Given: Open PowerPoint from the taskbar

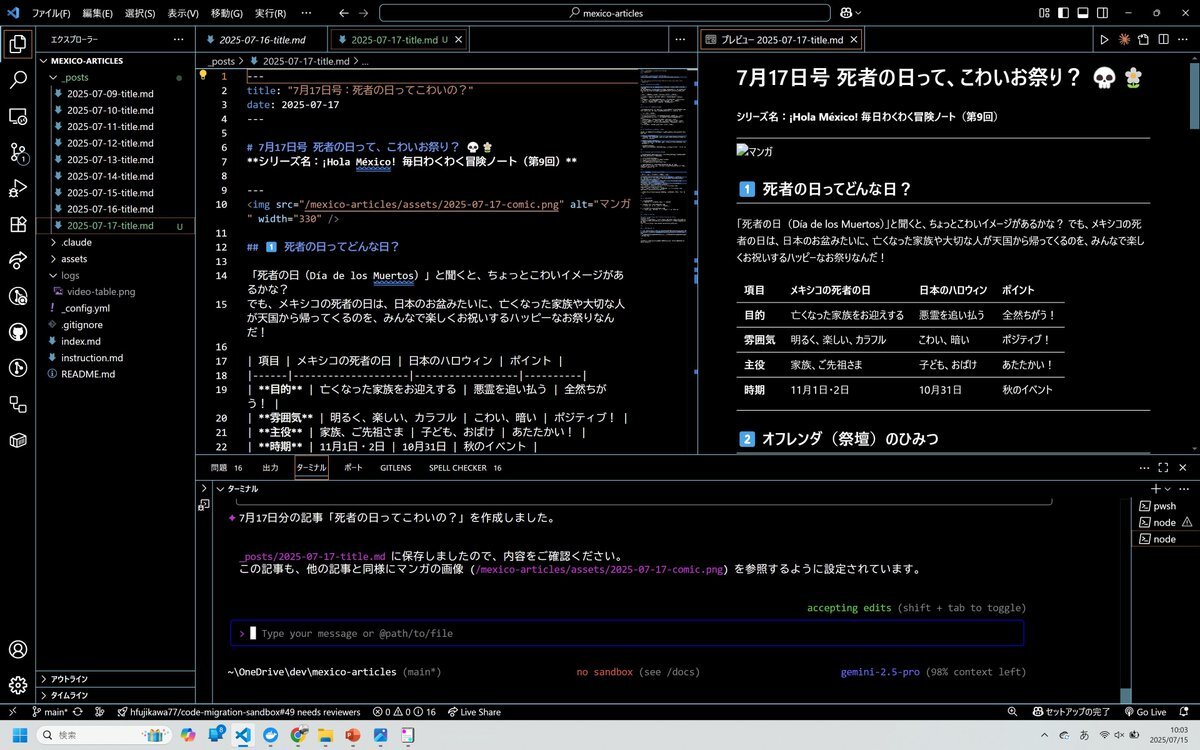Looking at the screenshot, I should pyautogui.click(x=353, y=735).
